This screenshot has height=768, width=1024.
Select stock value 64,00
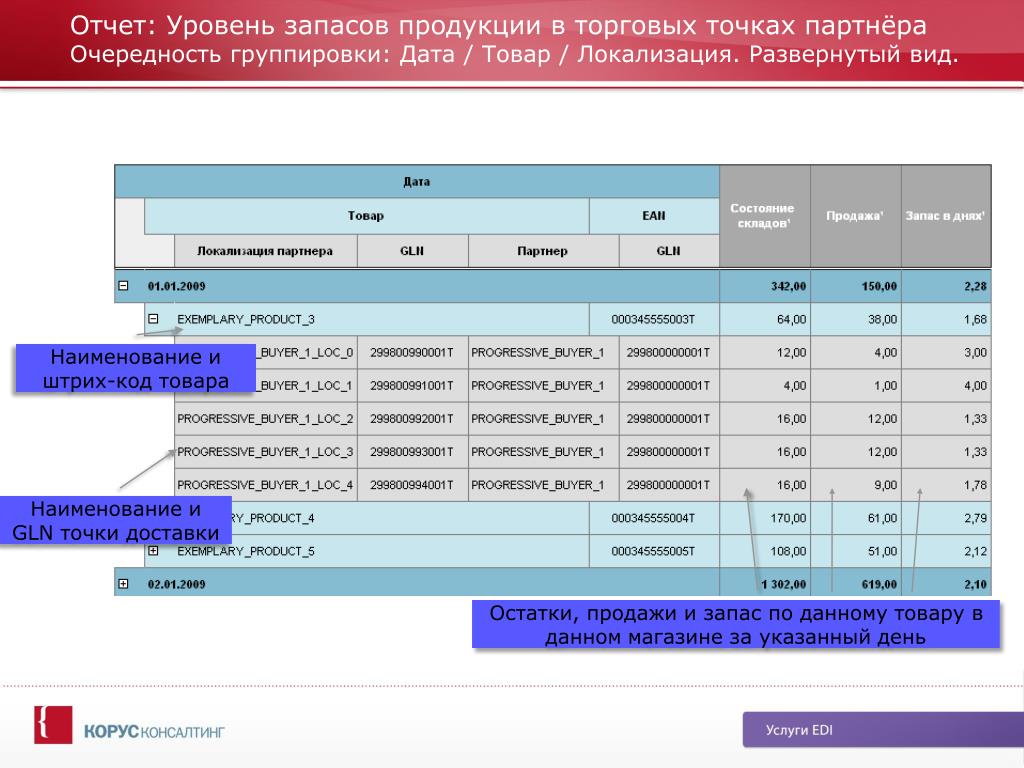(792, 319)
